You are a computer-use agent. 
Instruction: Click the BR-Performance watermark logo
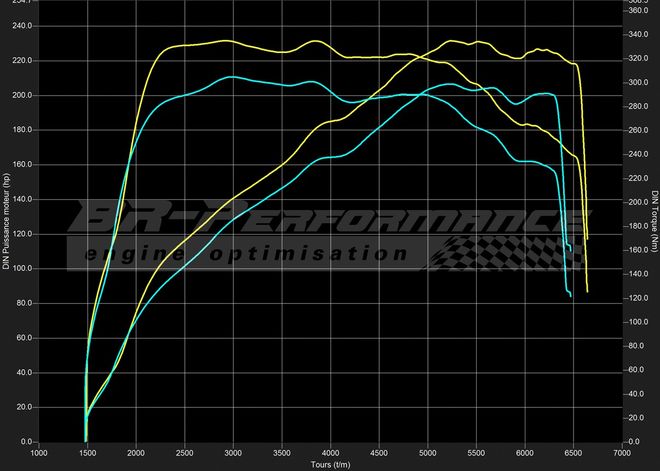click(330, 220)
